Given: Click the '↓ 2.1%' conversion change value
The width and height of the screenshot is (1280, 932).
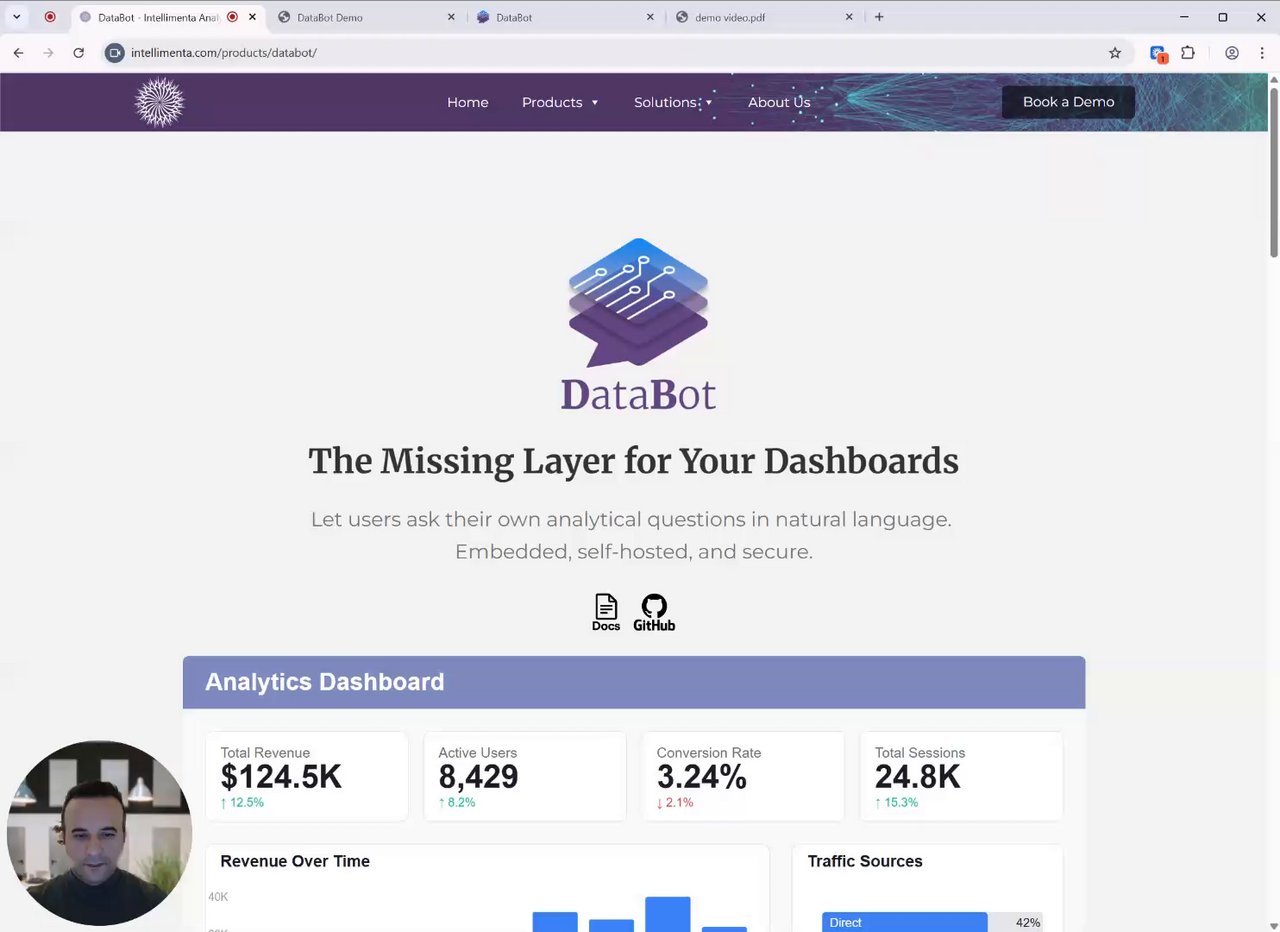Looking at the screenshot, I should click(675, 802).
